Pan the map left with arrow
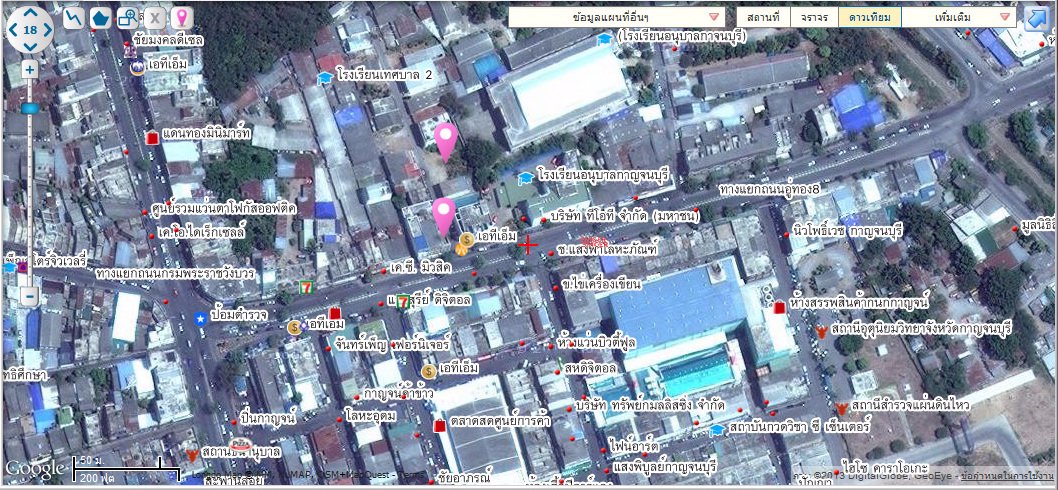The width and height of the screenshot is (1058, 490). click(x=13, y=30)
